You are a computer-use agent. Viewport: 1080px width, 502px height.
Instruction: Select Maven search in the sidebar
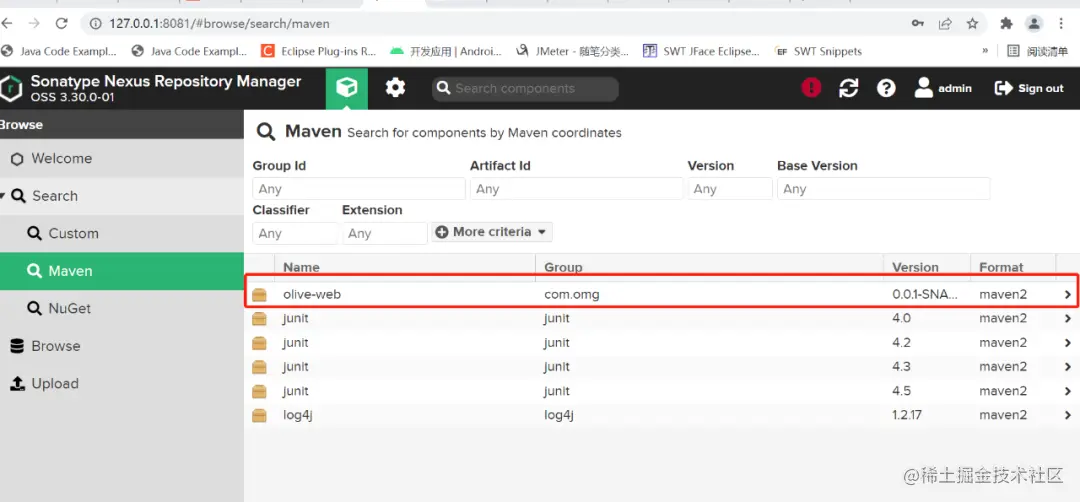(x=122, y=271)
